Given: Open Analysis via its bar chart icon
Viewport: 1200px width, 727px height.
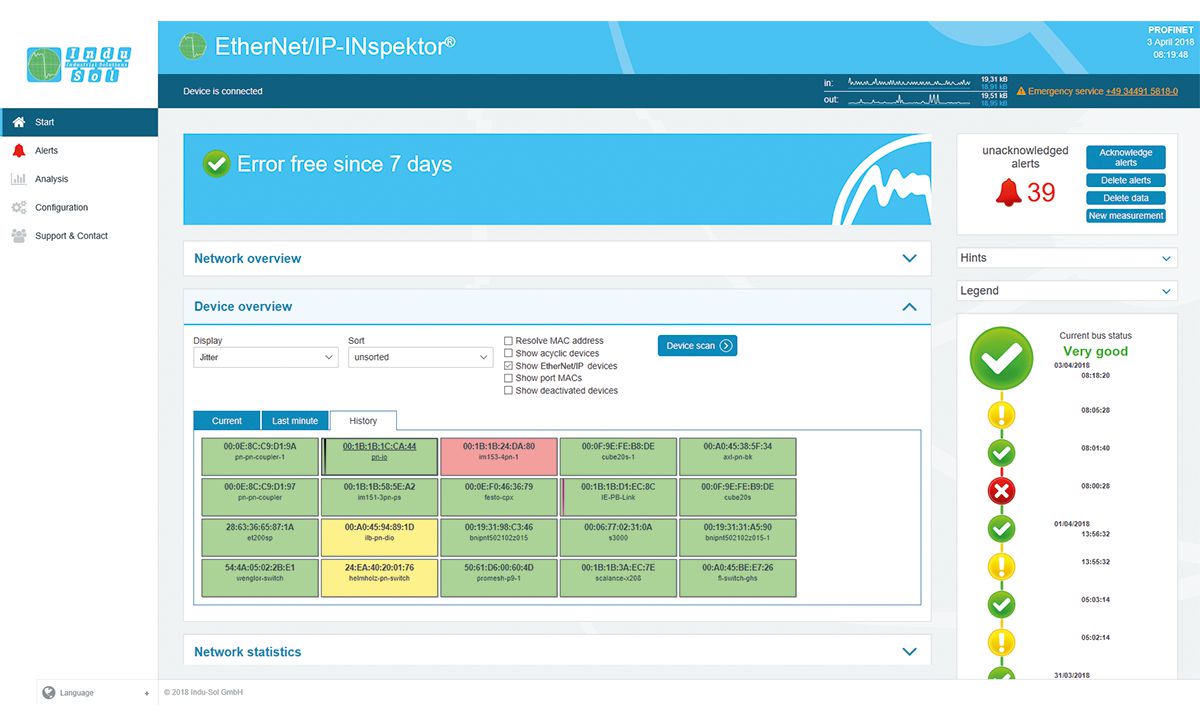Looking at the screenshot, I should click(x=18, y=179).
